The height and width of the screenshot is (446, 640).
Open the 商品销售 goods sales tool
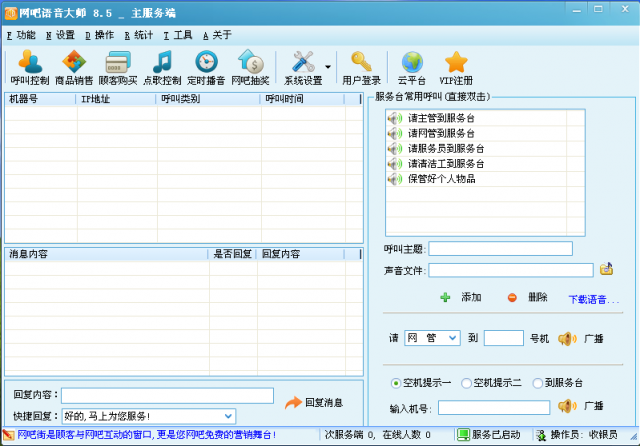point(74,67)
